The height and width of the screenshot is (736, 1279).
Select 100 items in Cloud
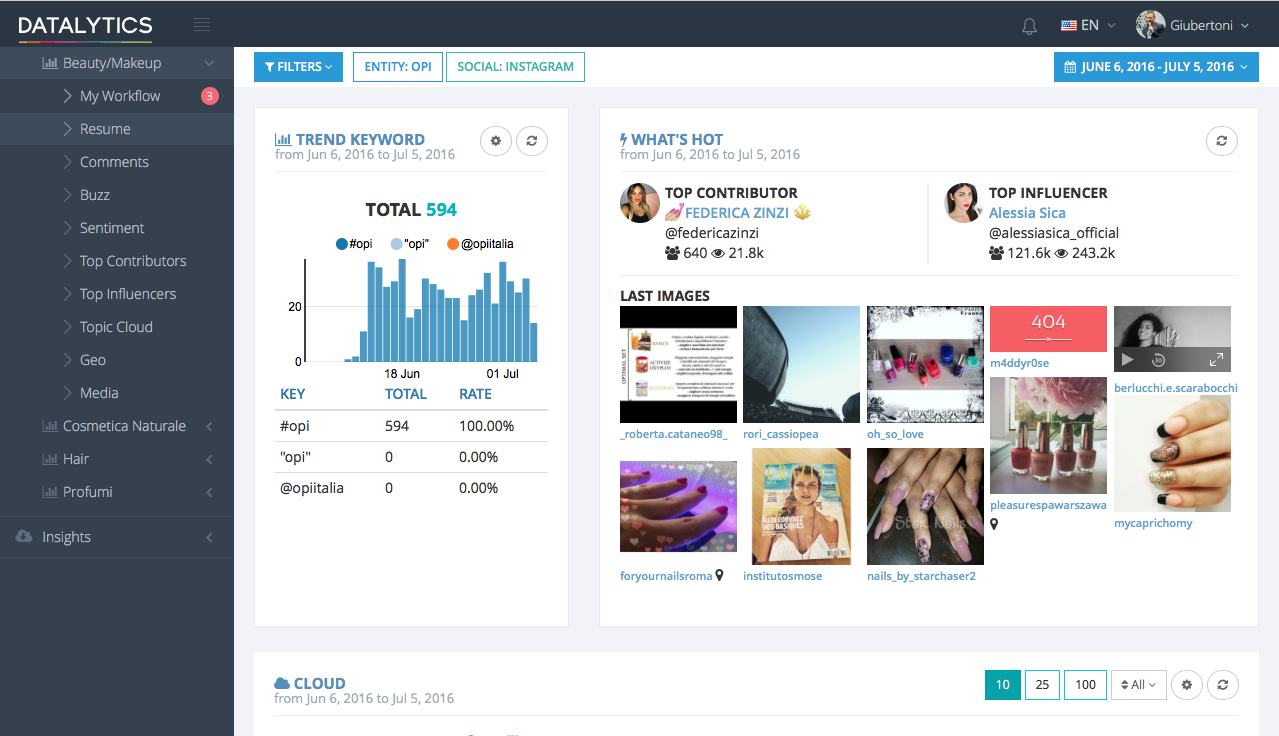pos(1085,685)
